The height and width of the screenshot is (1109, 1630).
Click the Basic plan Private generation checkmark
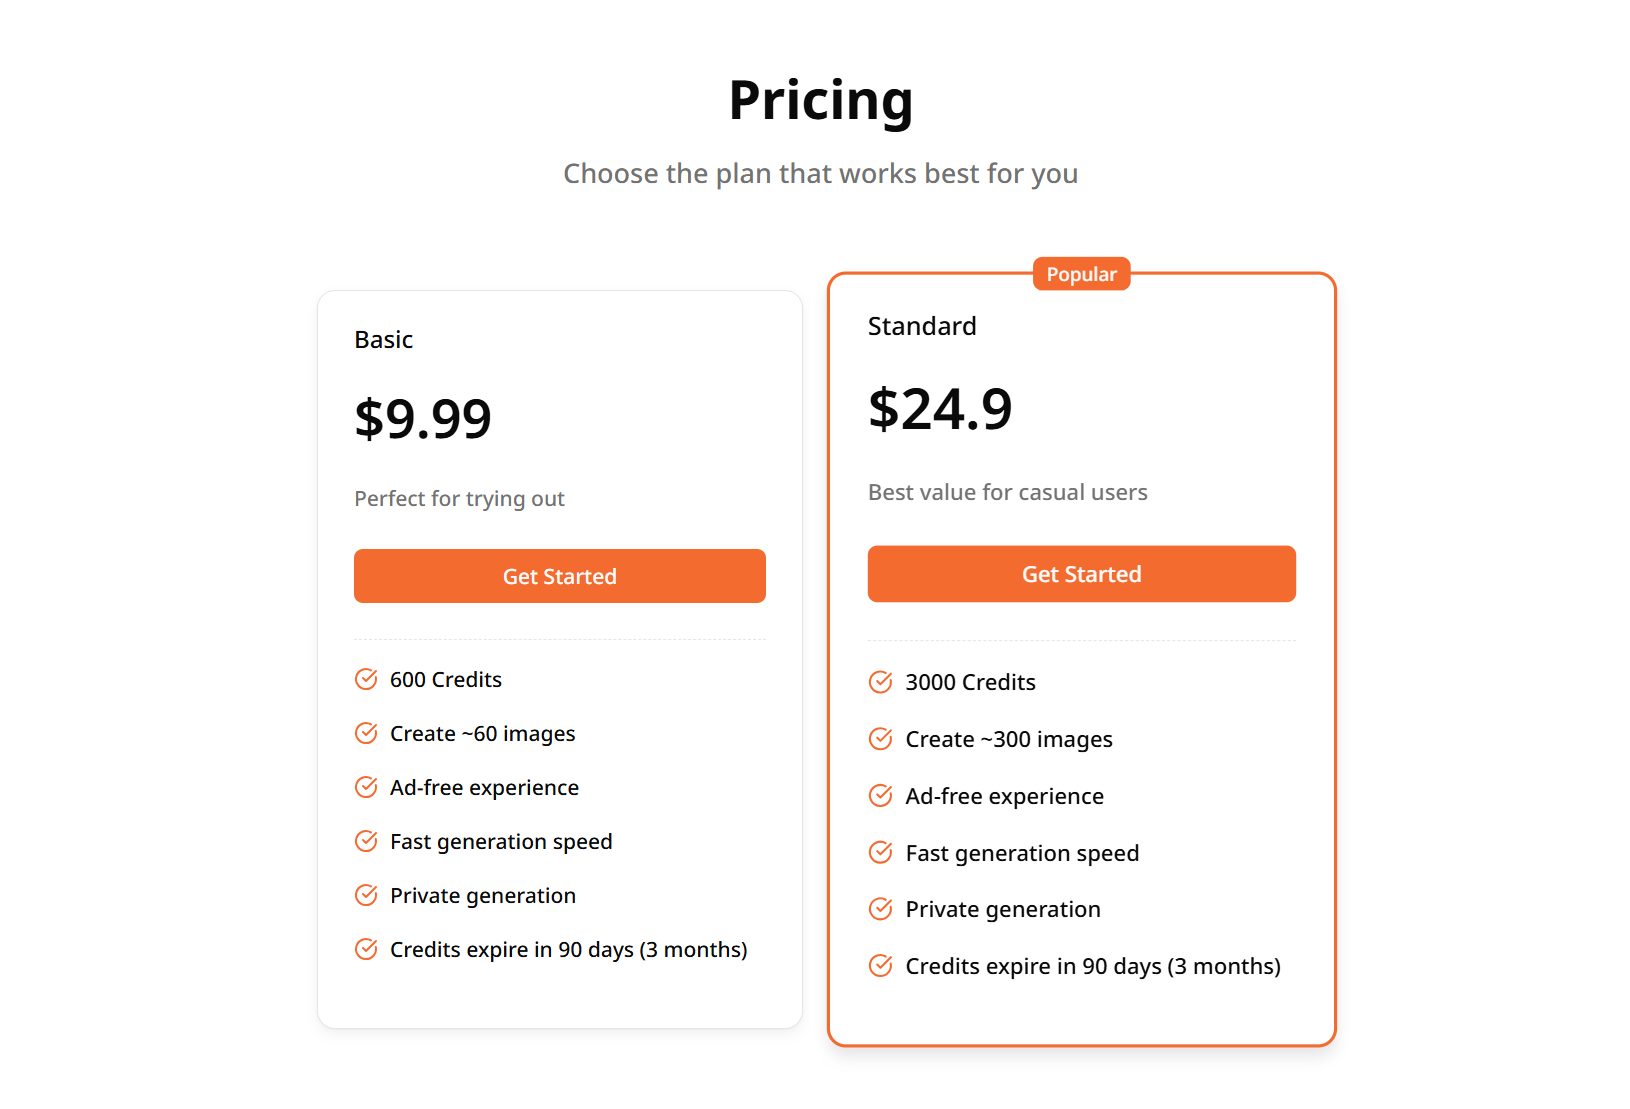pos(366,896)
